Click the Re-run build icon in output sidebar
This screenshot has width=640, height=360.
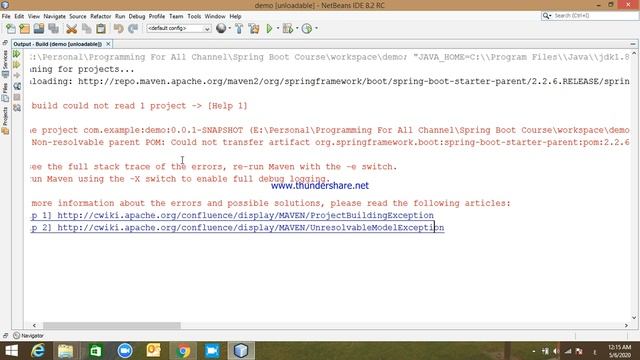tap(16, 54)
